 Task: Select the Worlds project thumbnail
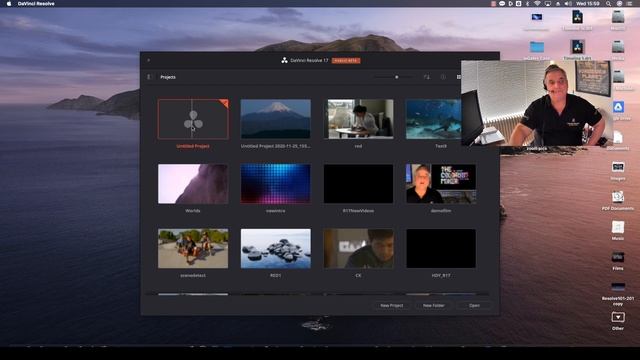[x=193, y=184]
